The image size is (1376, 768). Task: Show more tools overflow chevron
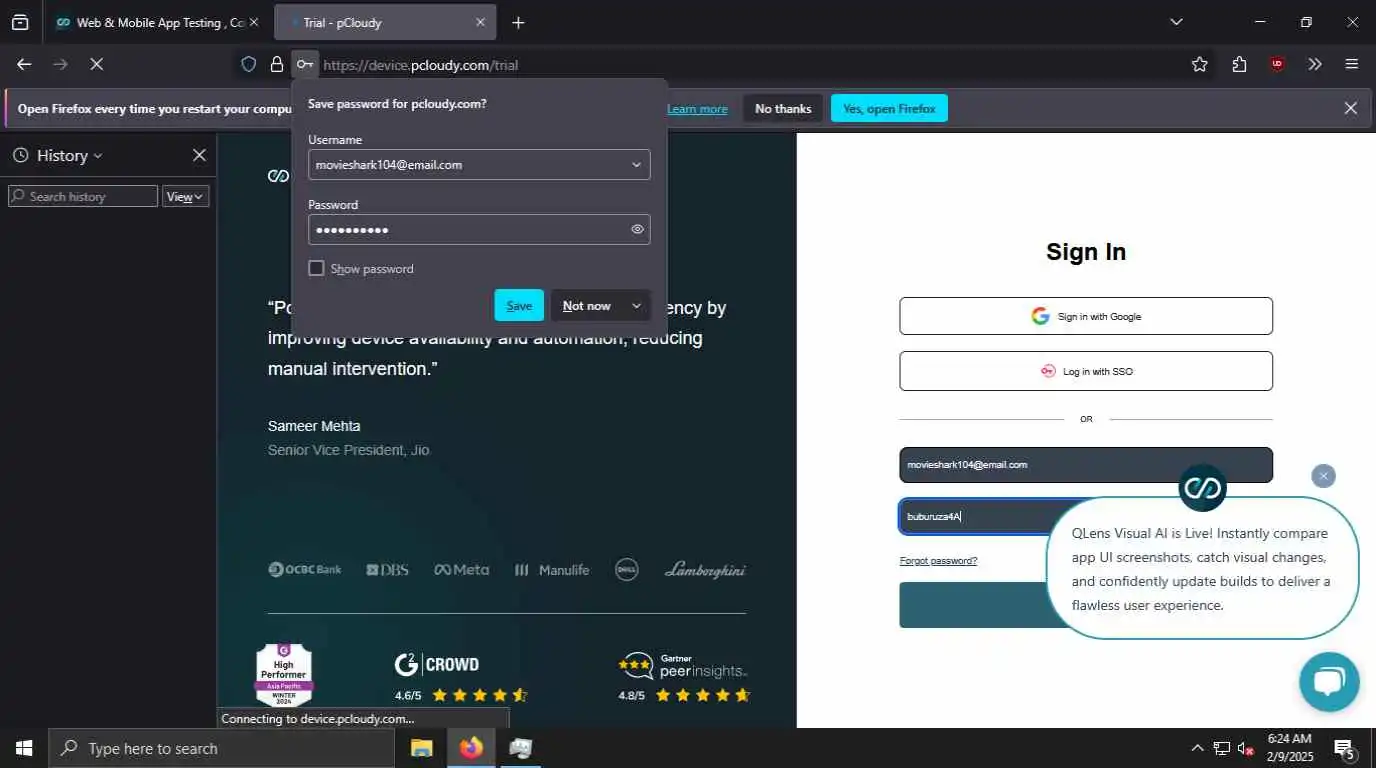tap(1315, 64)
